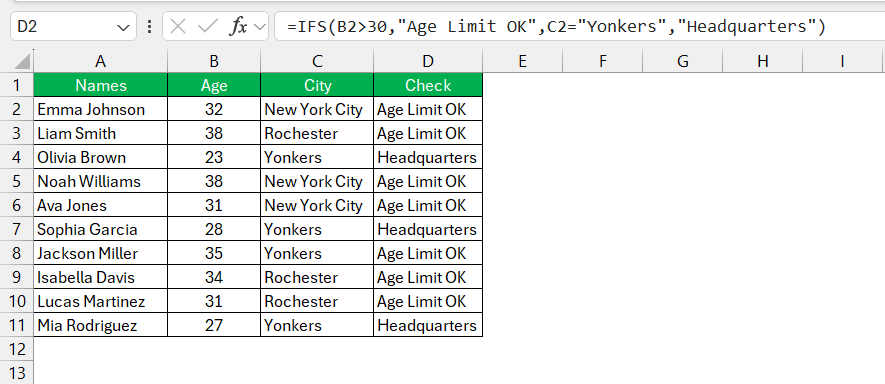Image resolution: width=885 pixels, height=384 pixels.
Task: Click Jackson Miller's age 35
Action: [214, 253]
